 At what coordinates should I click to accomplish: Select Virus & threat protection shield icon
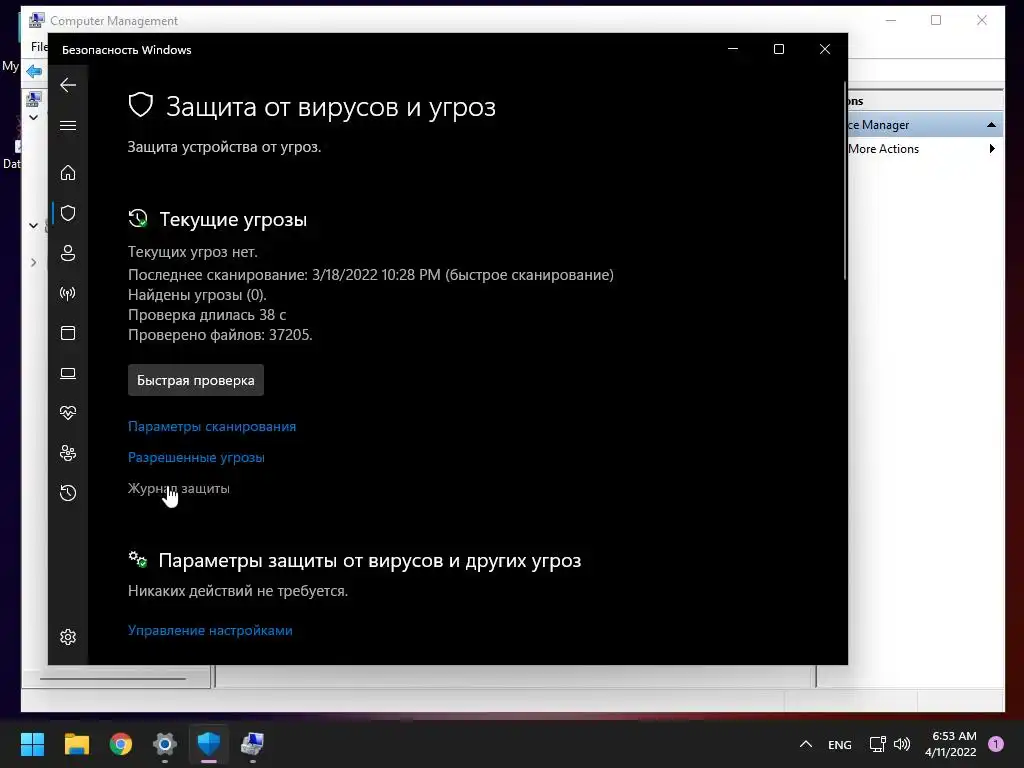[x=68, y=213]
